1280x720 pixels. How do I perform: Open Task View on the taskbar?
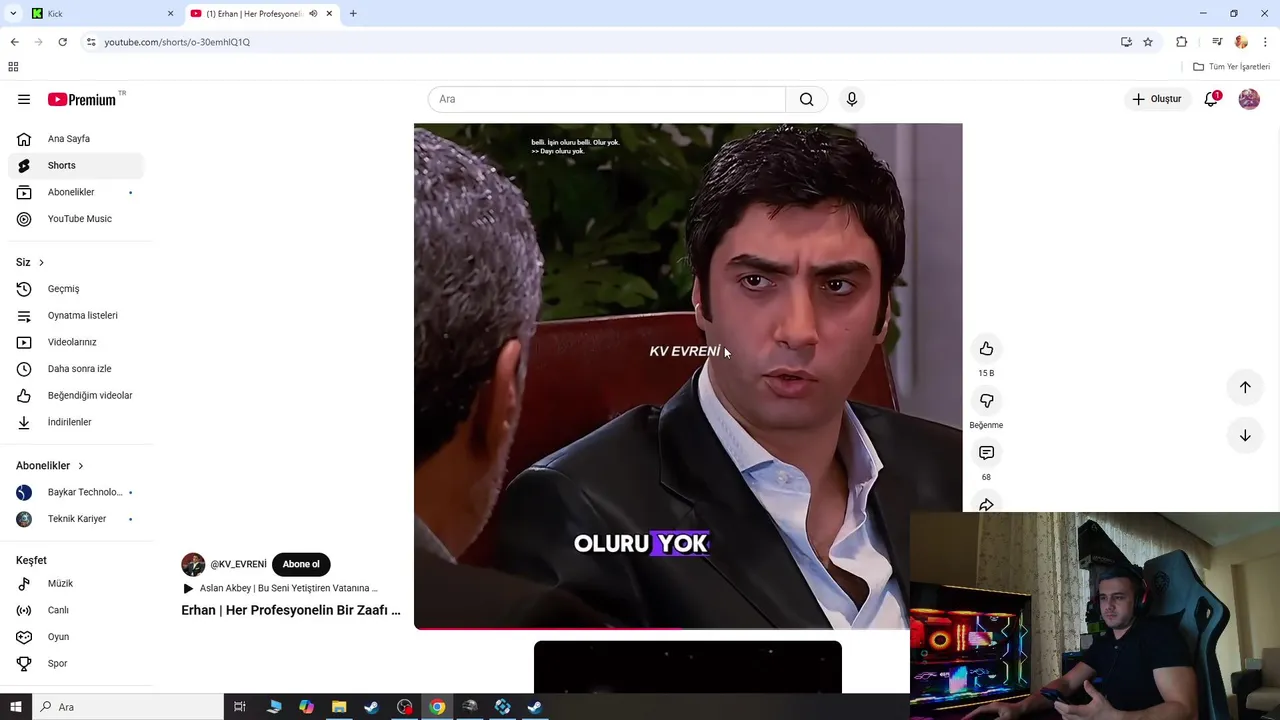240,707
